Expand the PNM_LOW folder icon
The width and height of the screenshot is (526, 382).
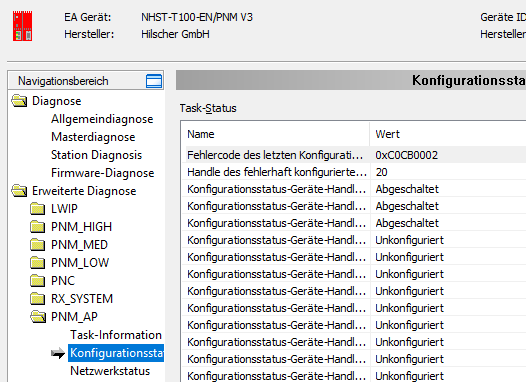tap(37, 263)
